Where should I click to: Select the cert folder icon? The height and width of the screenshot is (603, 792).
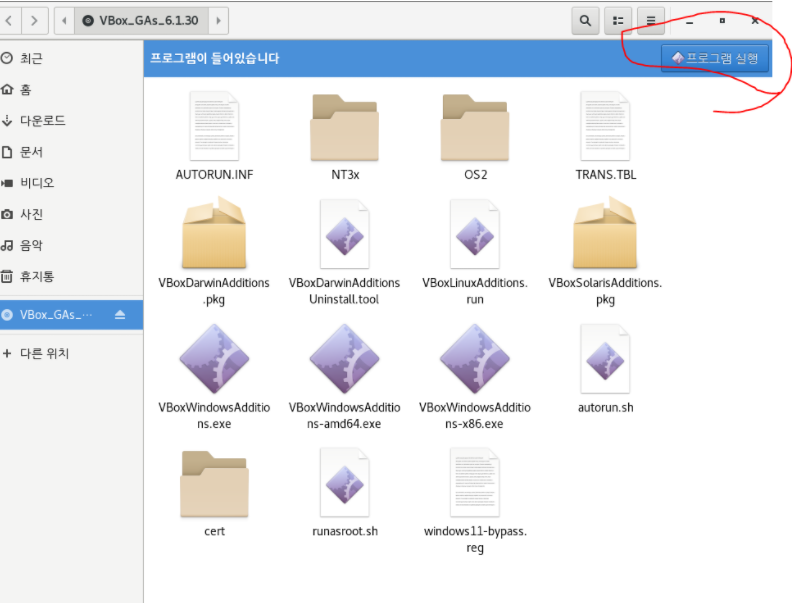(214, 484)
